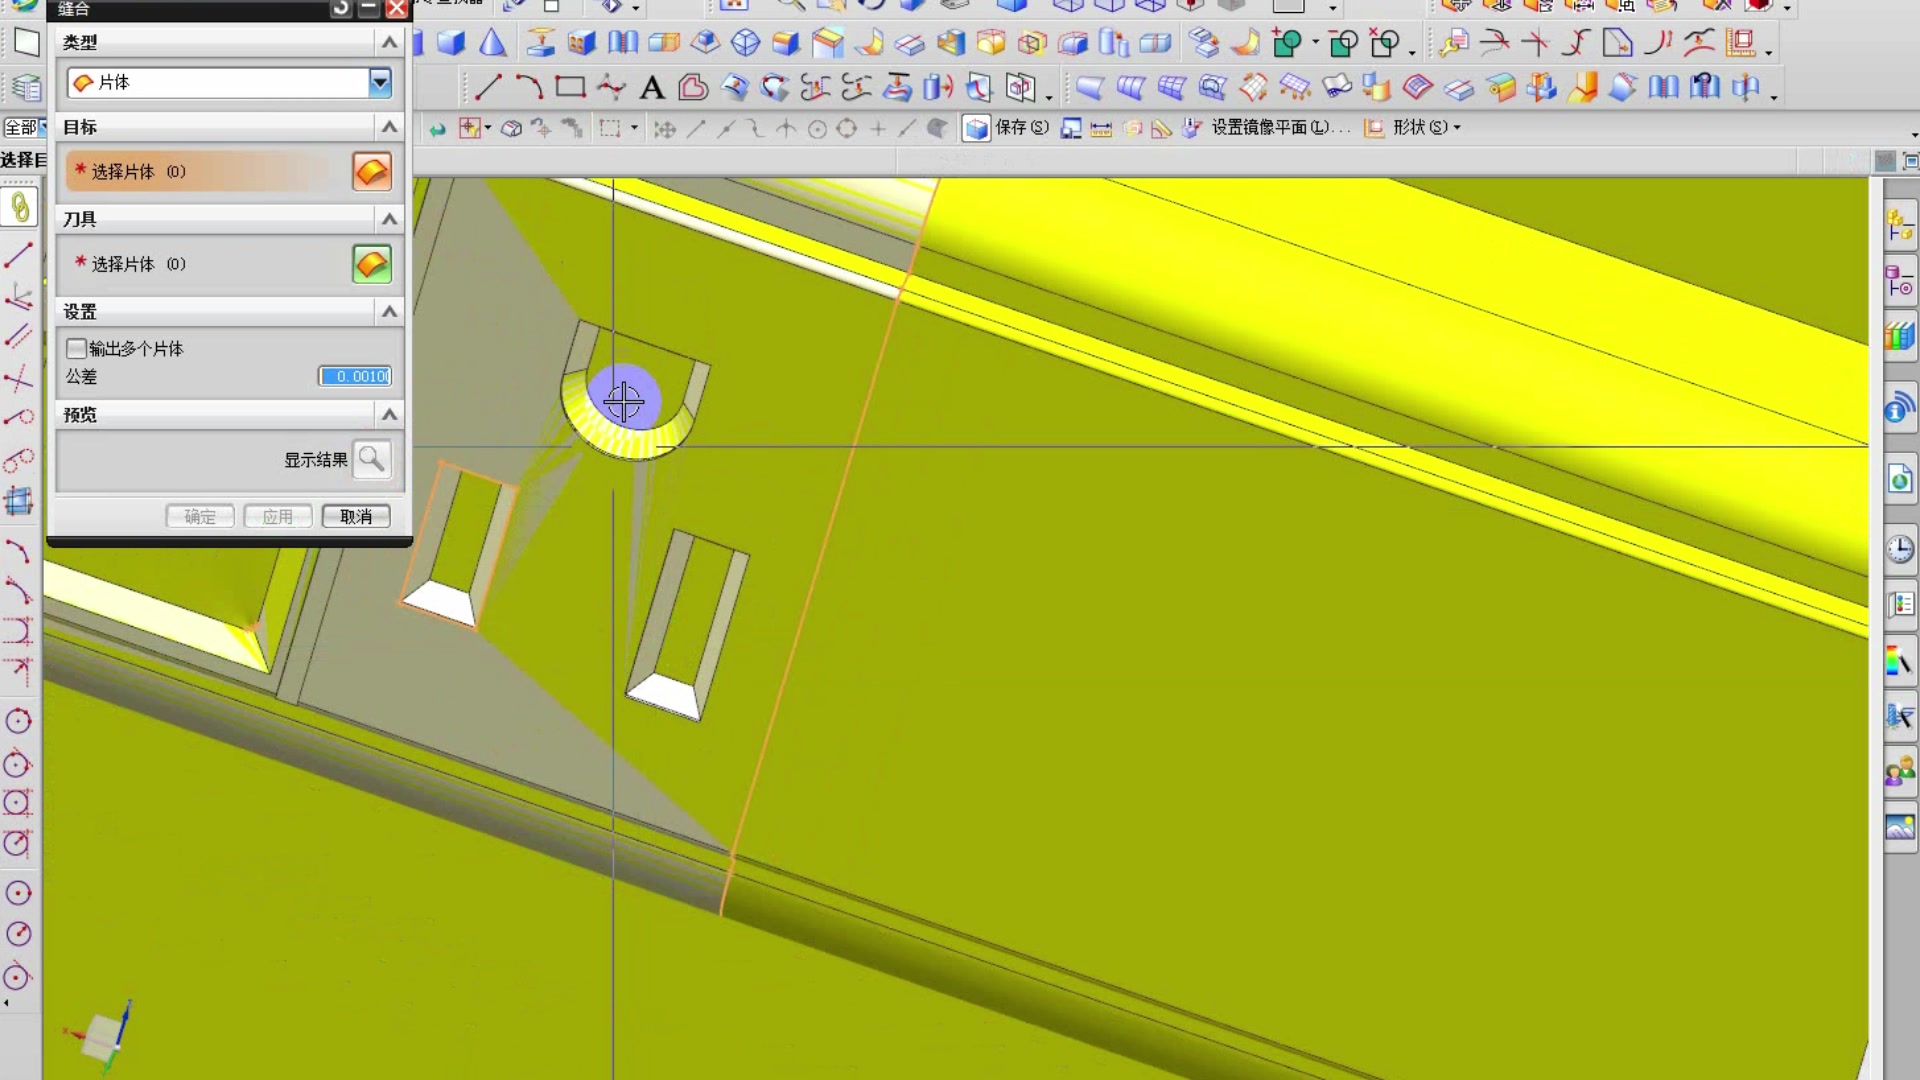Image resolution: width=1920 pixels, height=1080 pixels.
Task: Open the sheet type dropdown
Action: (380, 83)
